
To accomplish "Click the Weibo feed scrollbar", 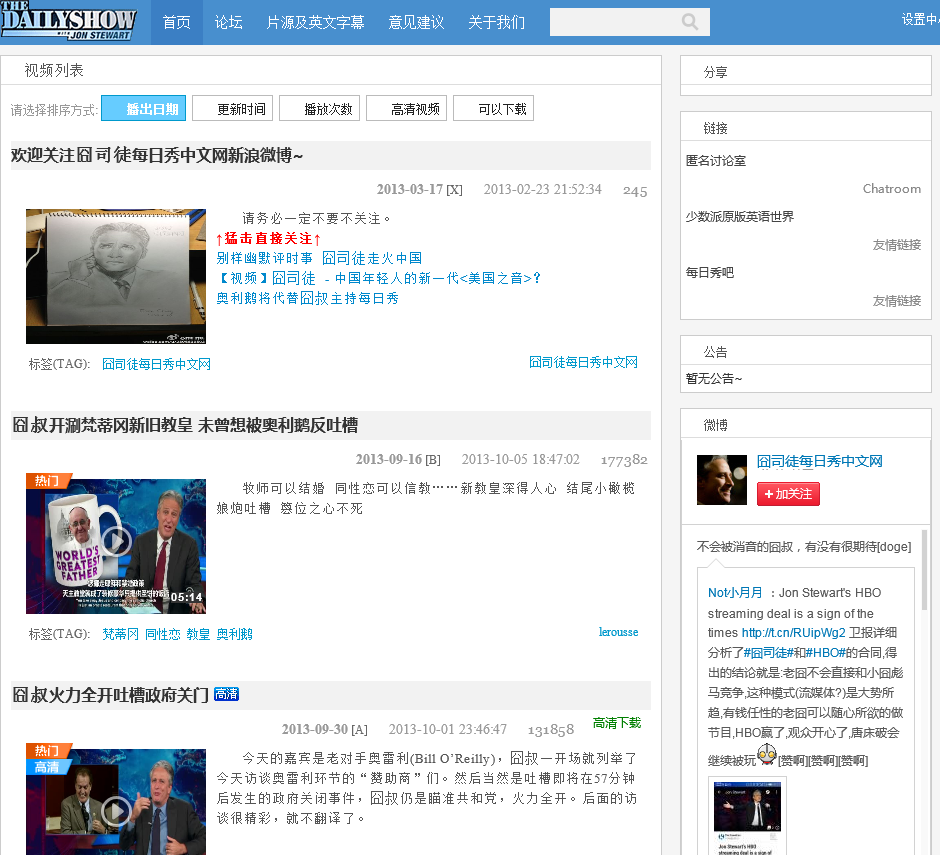I will (924, 570).
